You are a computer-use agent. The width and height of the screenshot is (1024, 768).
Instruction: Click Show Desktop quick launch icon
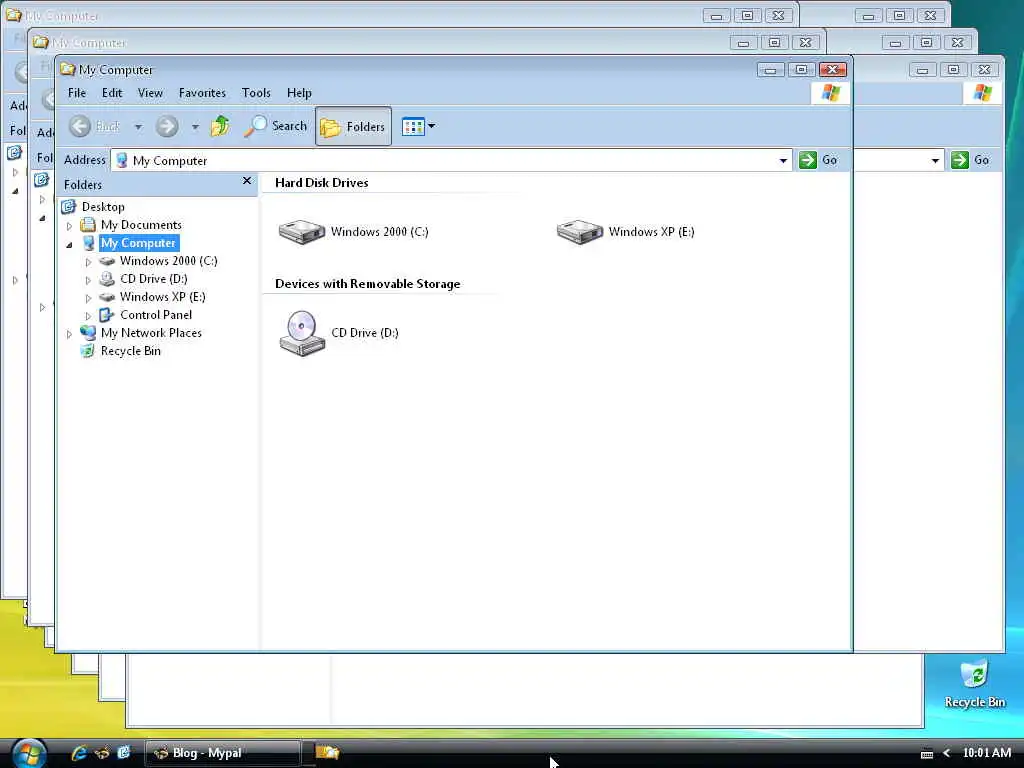[x=124, y=752]
